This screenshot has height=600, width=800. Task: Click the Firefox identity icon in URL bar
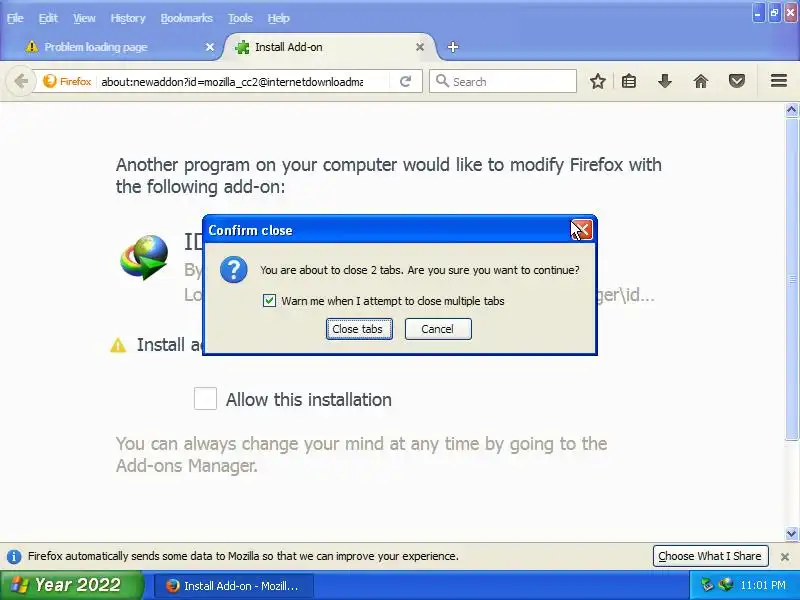coord(67,82)
